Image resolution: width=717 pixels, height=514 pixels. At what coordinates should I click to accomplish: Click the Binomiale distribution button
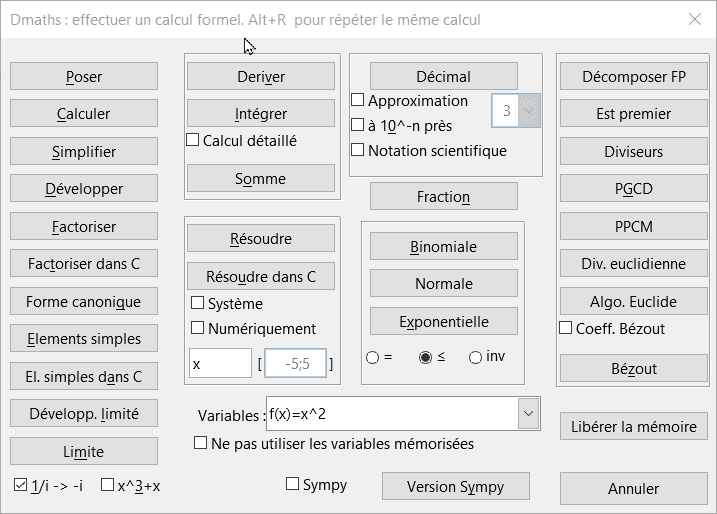(444, 247)
